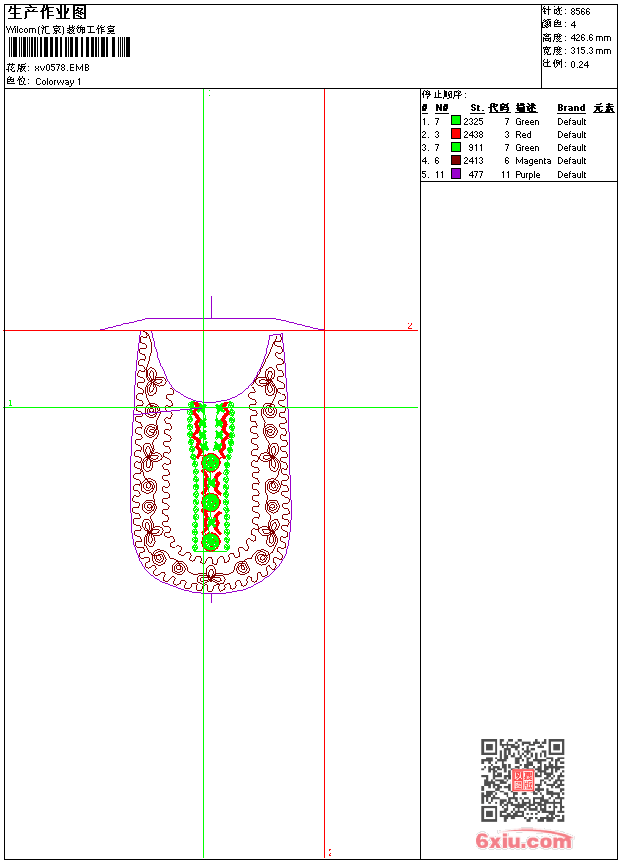Click the stitch count value '8566'

580,12
